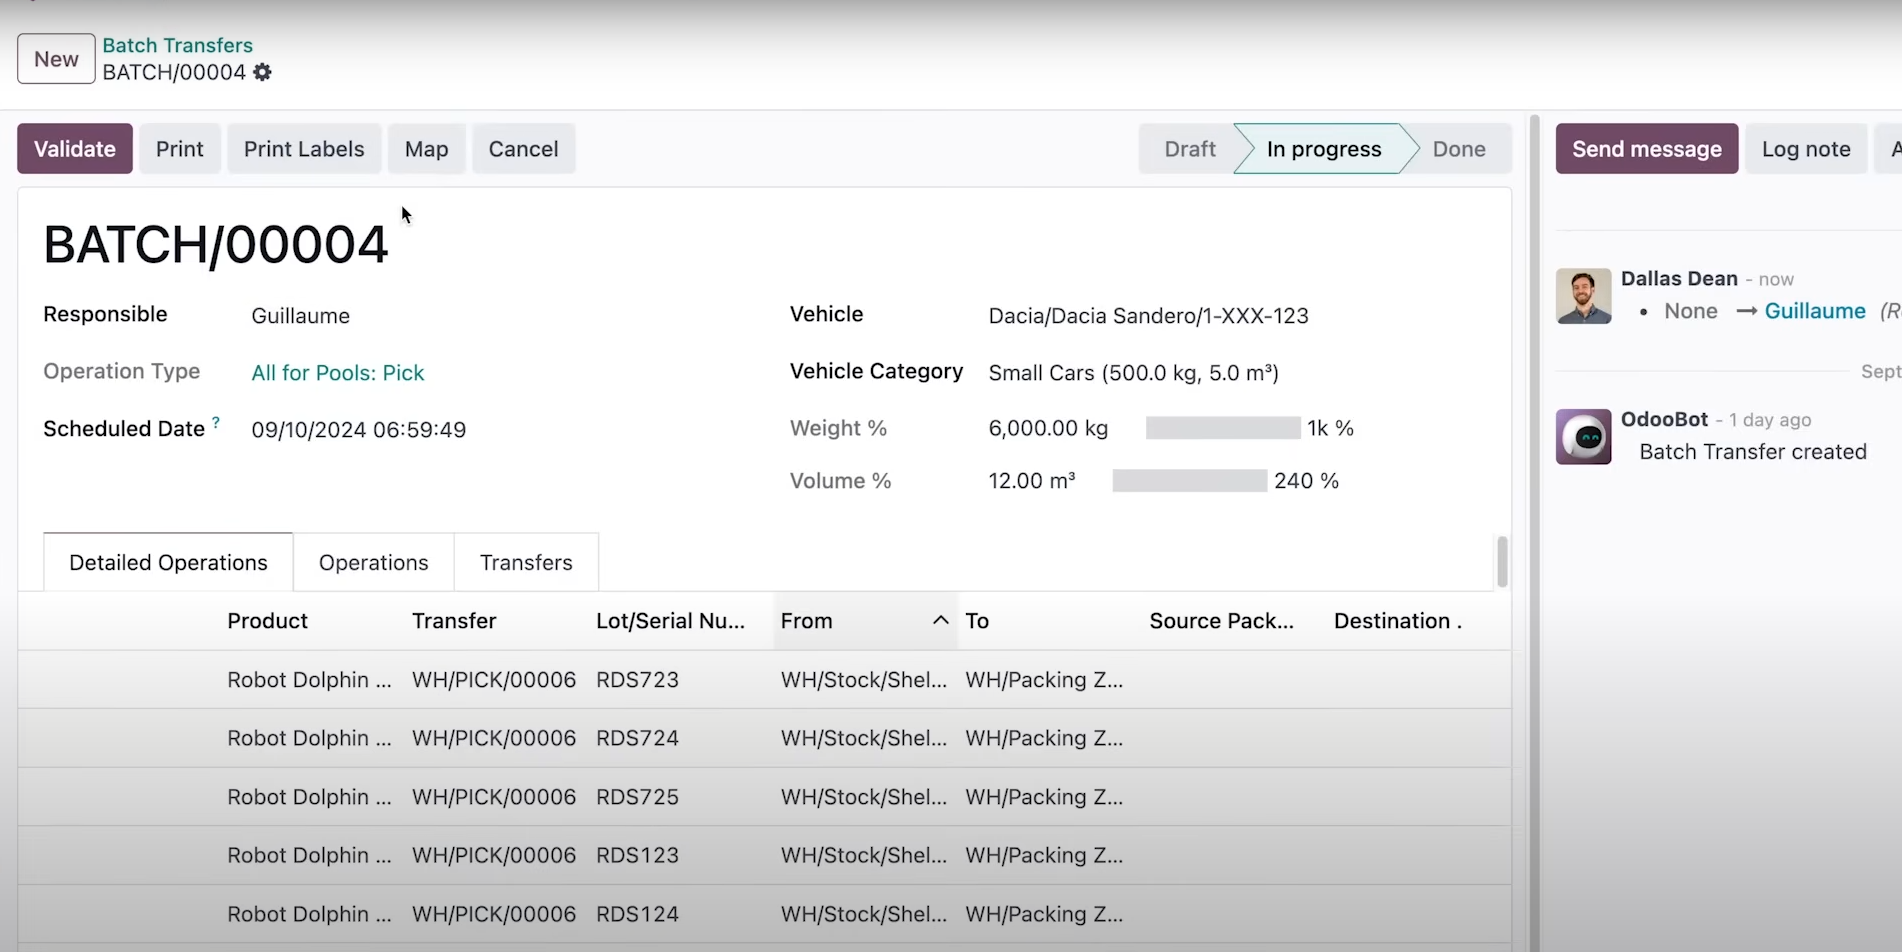Edit the Responsible field Guillaume
Screen dimensions: 1902x952
click(301, 316)
